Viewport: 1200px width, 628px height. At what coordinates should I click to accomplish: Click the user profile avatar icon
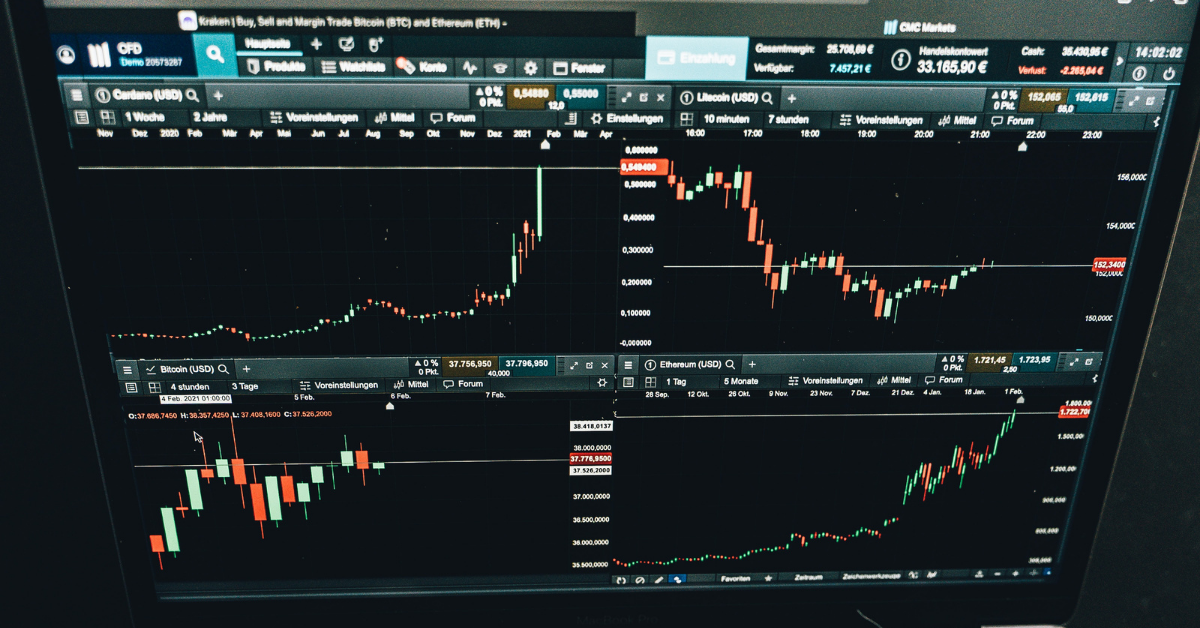tap(67, 55)
